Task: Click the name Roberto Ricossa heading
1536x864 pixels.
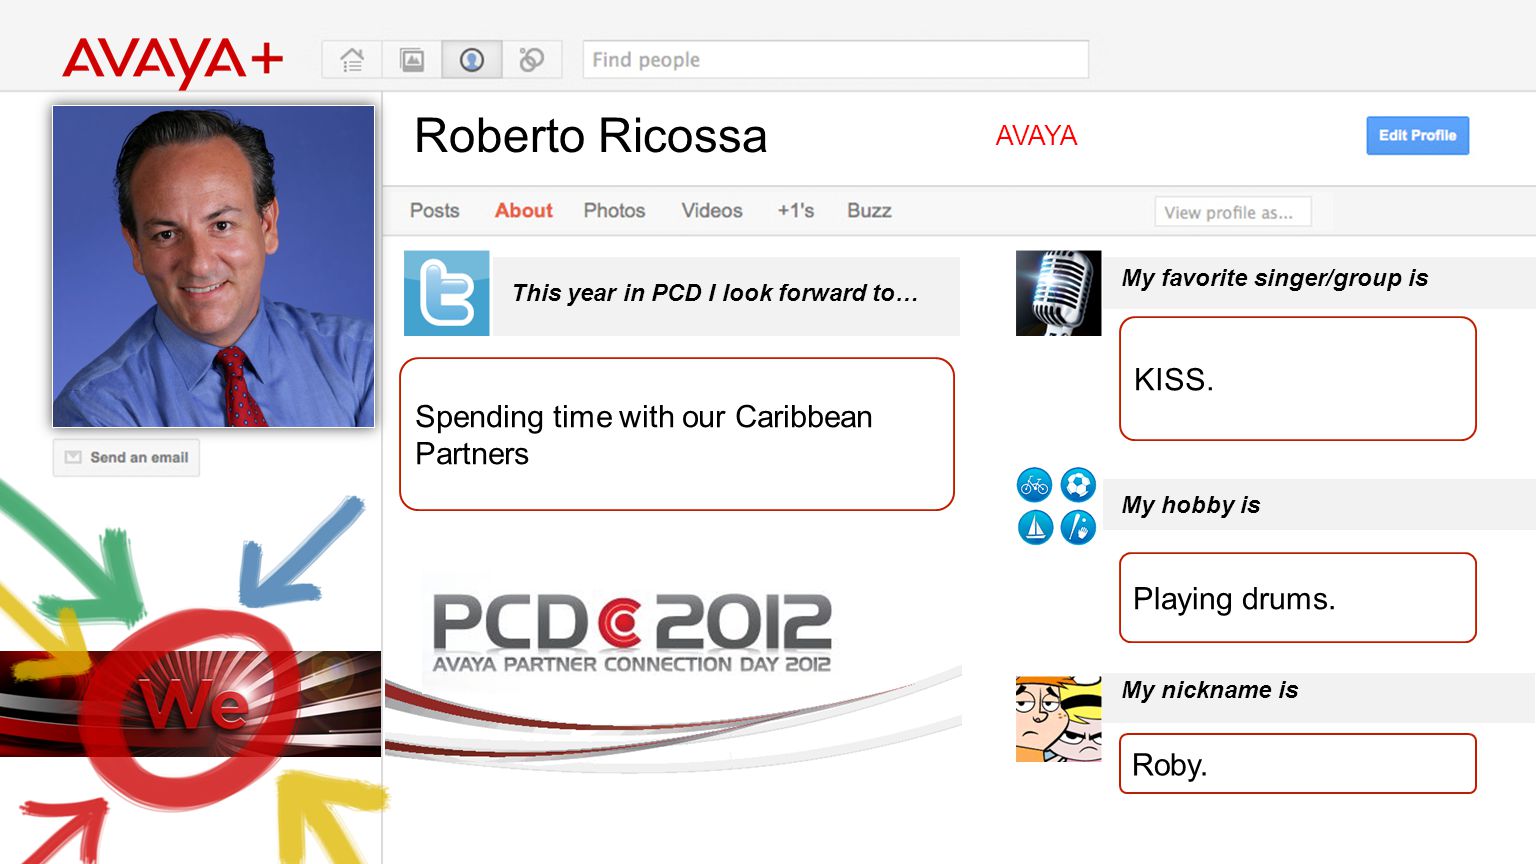Action: [590, 136]
